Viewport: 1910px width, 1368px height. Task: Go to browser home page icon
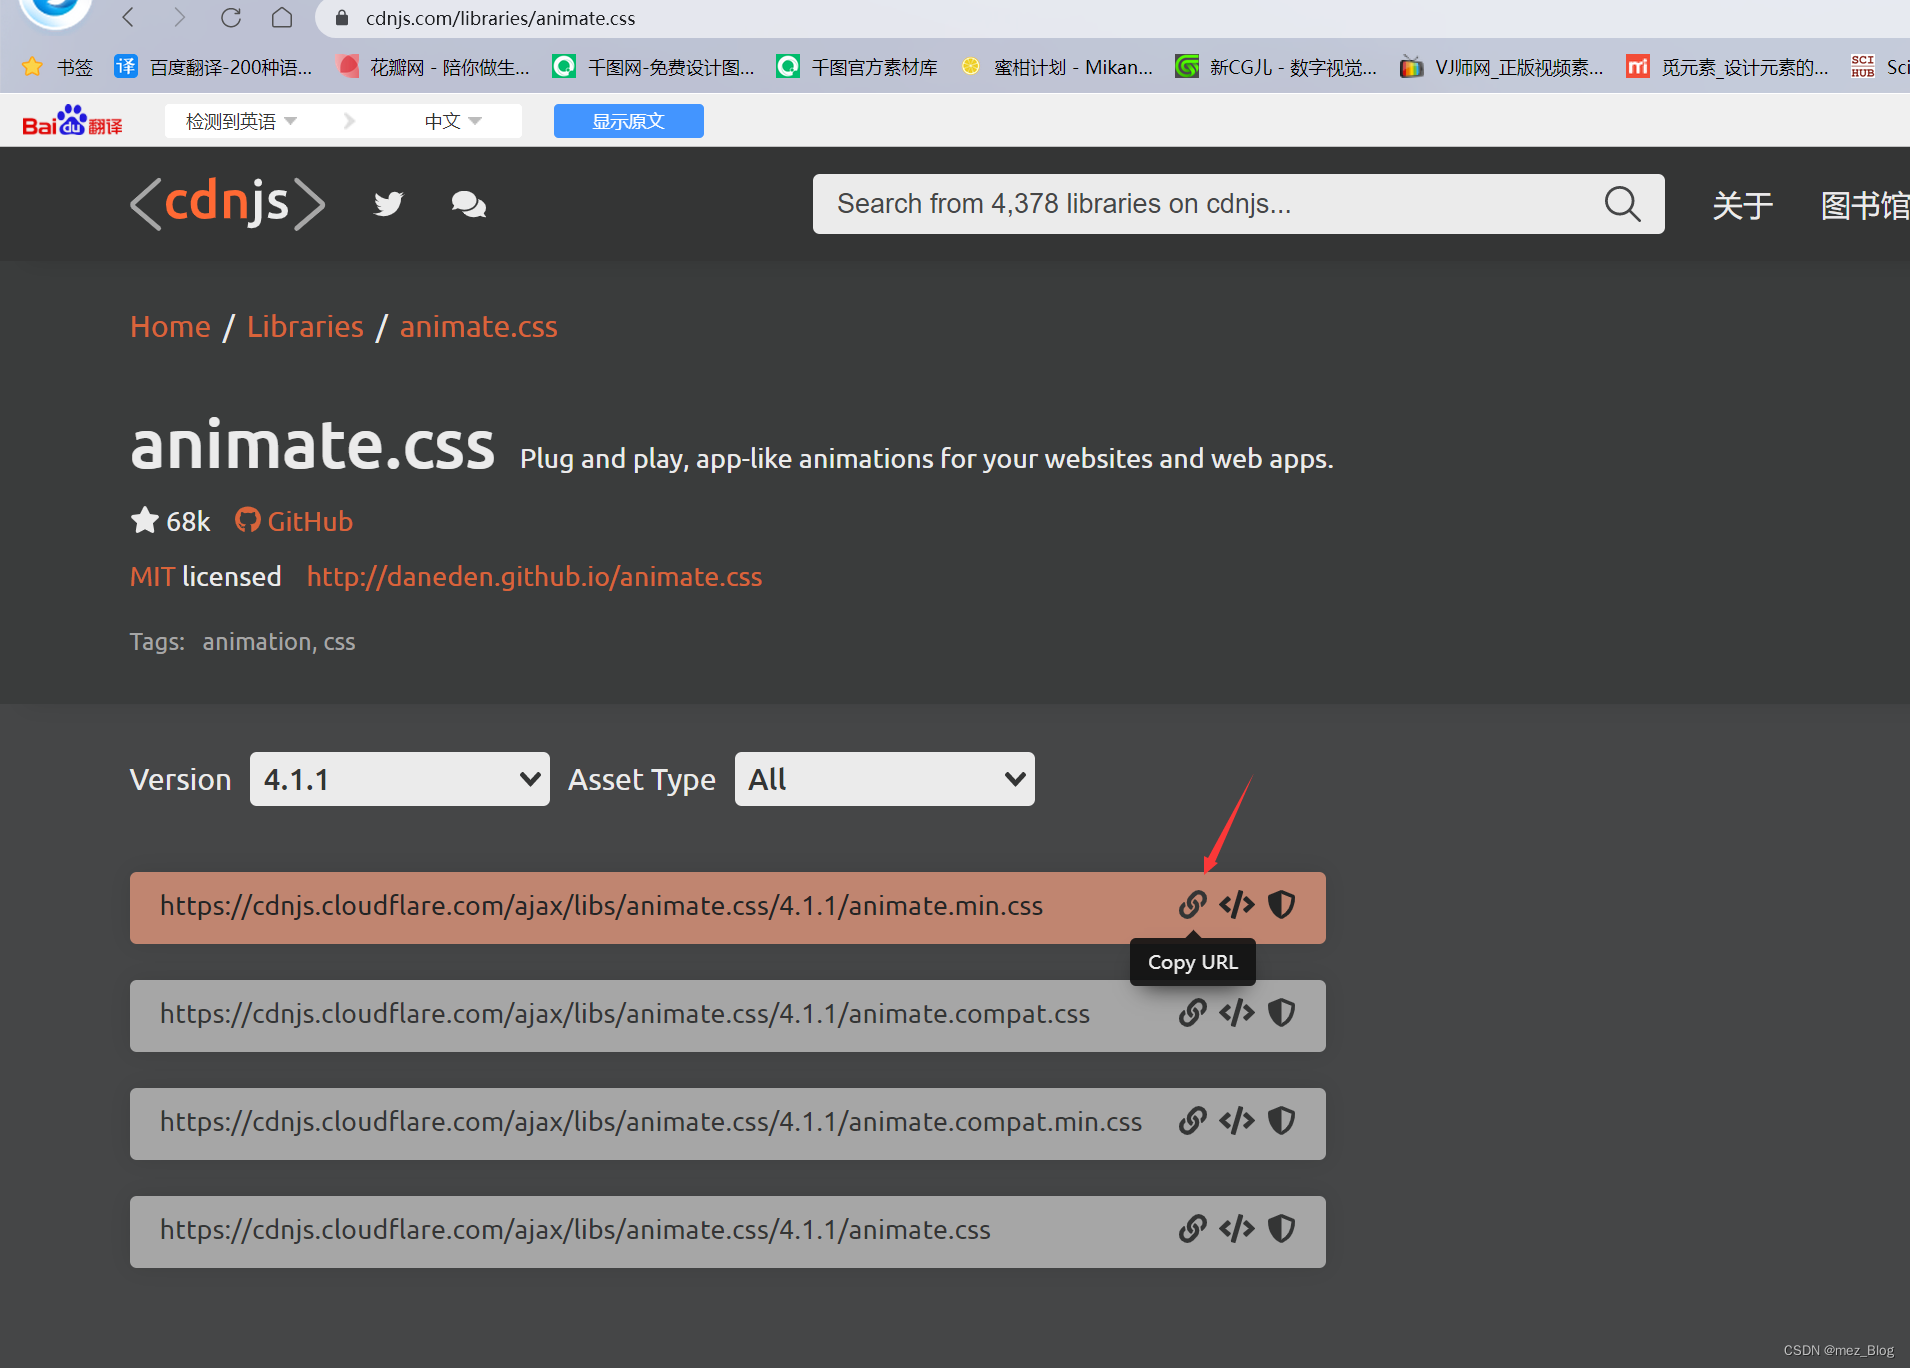click(x=282, y=17)
